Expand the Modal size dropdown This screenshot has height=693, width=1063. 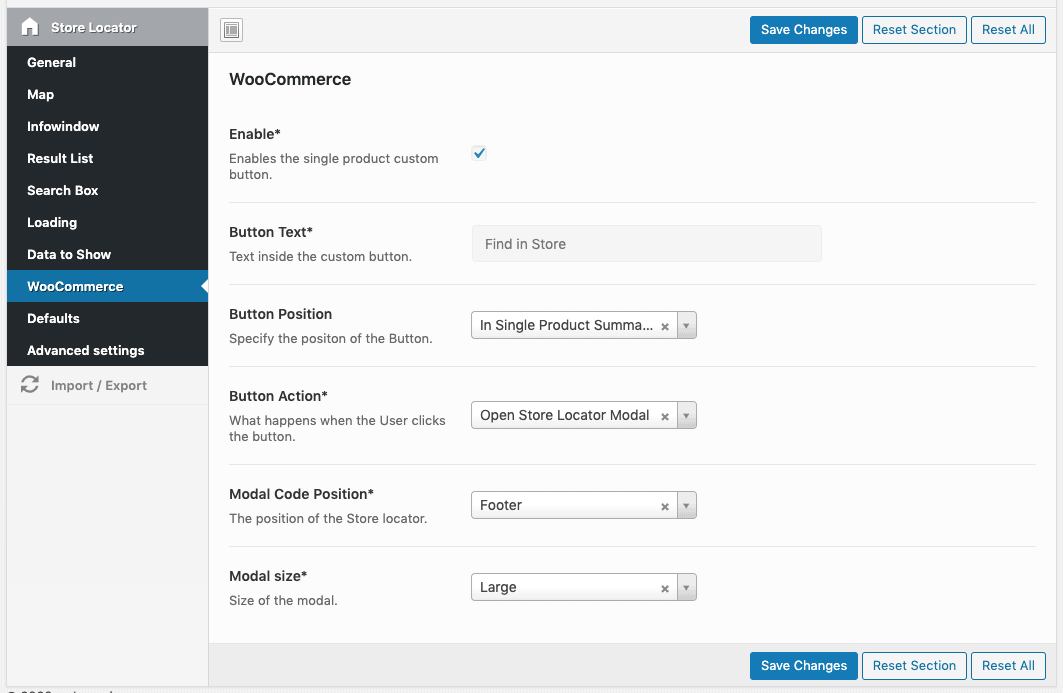(x=686, y=588)
